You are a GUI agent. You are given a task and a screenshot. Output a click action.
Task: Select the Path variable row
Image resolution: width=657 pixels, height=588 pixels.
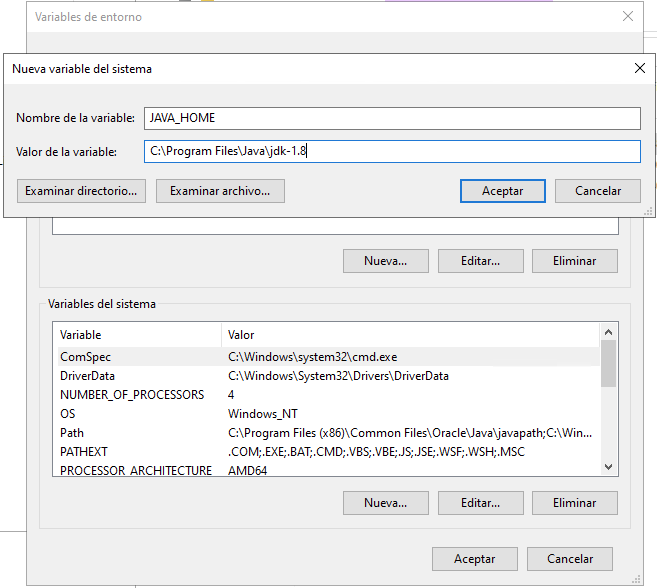click(326, 433)
